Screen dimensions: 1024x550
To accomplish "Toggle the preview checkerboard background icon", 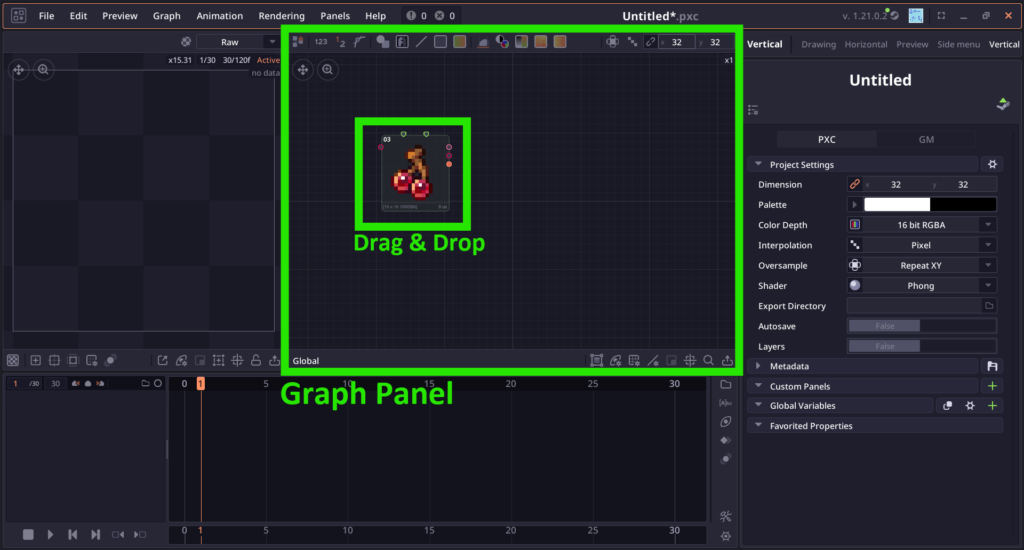I will (13, 361).
